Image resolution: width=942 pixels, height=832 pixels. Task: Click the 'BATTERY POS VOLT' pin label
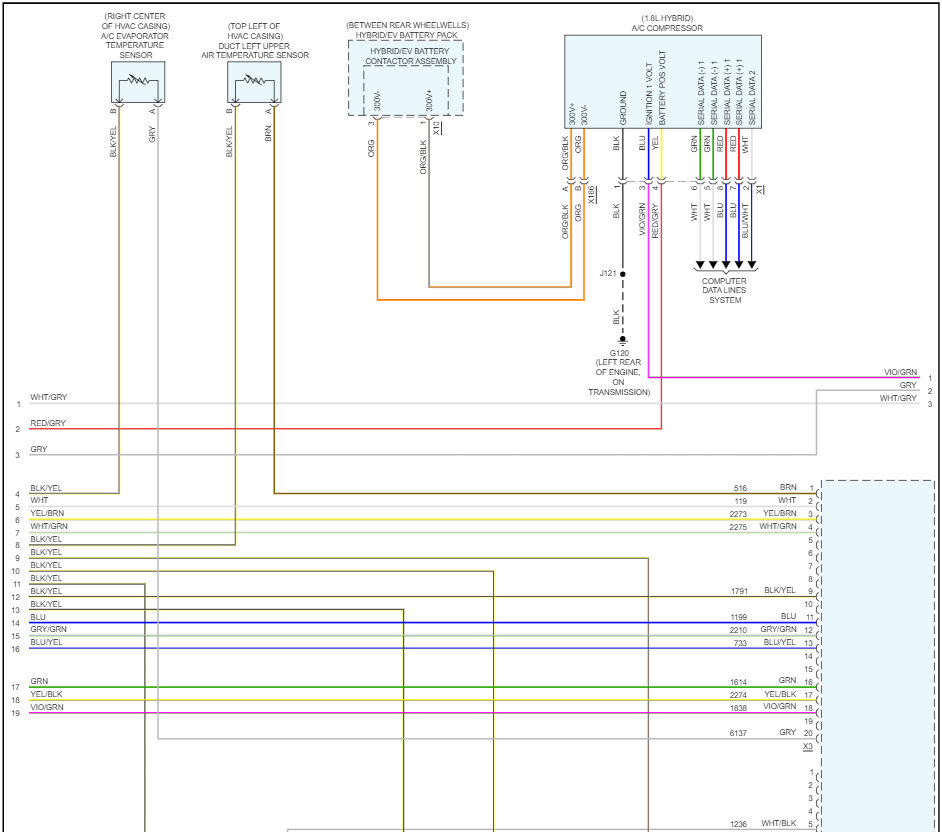[x=662, y=88]
